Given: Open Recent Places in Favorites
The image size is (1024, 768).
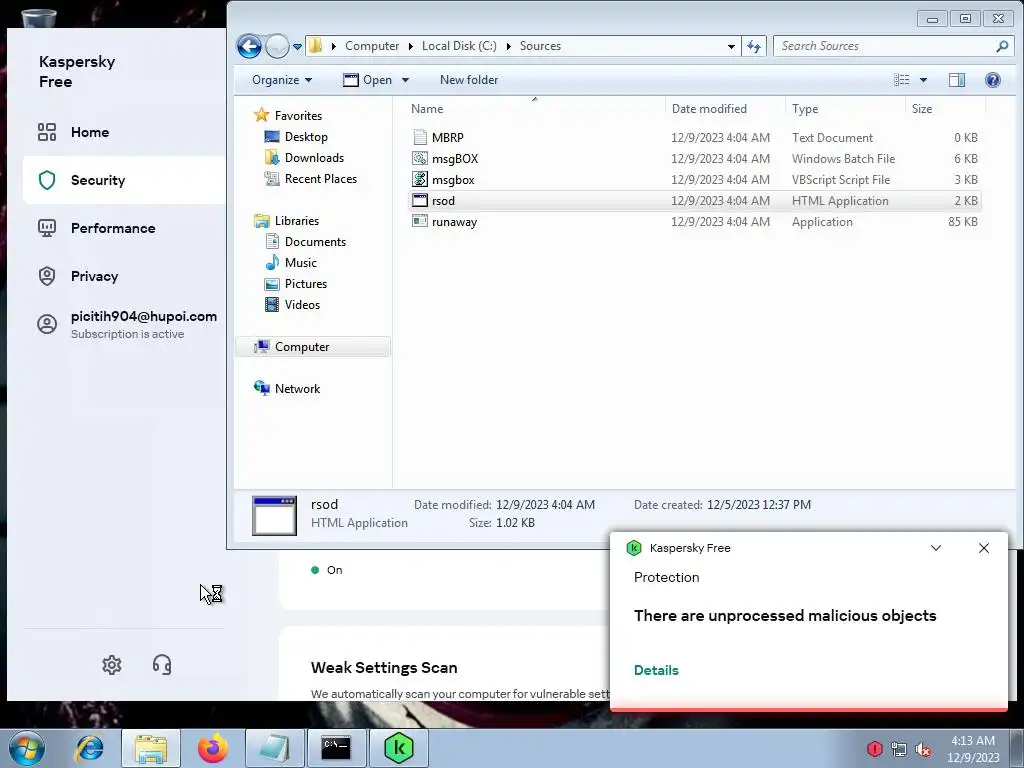Looking at the screenshot, I should click(321, 178).
